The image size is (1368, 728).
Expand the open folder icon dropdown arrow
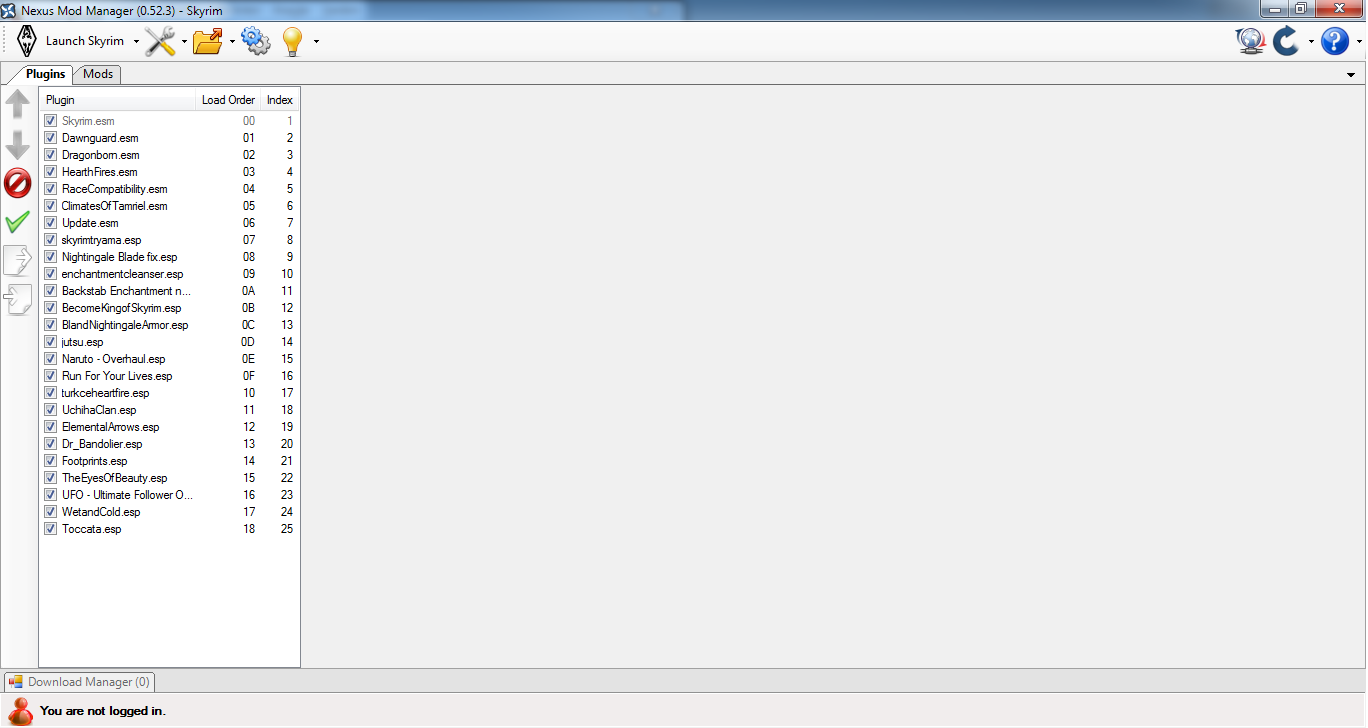[232, 42]
